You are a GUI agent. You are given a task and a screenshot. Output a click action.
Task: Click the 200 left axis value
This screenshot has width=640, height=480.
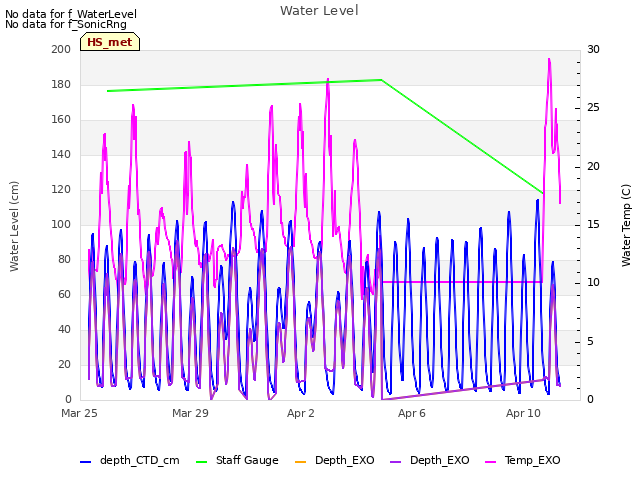(61, 49)
